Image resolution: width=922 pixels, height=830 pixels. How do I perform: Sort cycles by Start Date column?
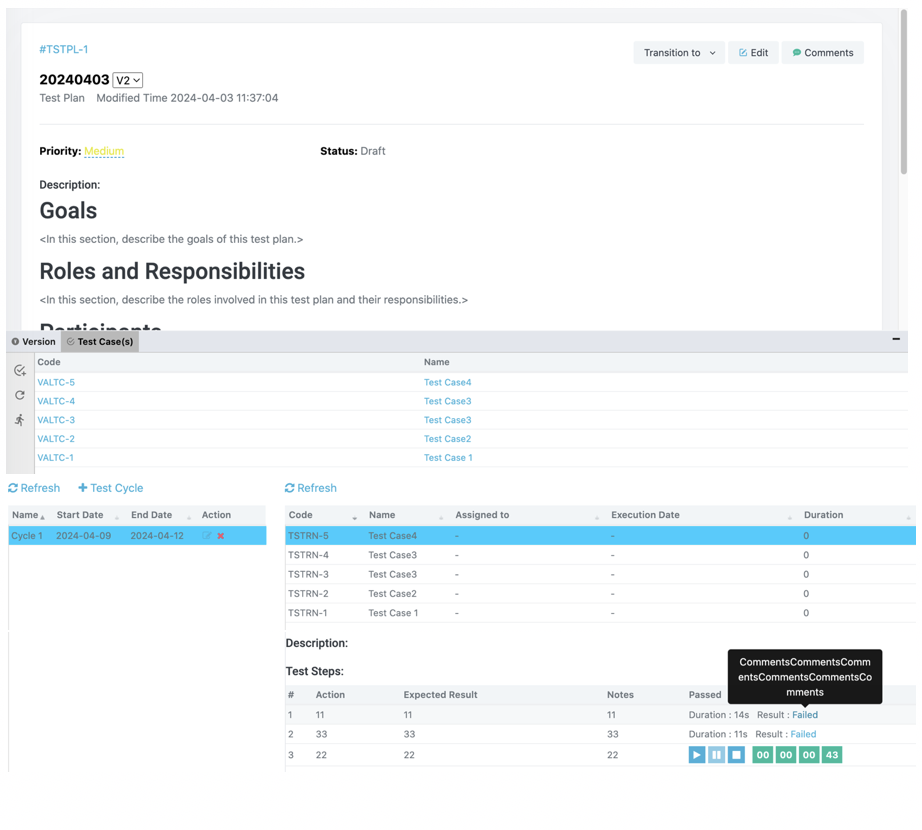pos(88,515)
